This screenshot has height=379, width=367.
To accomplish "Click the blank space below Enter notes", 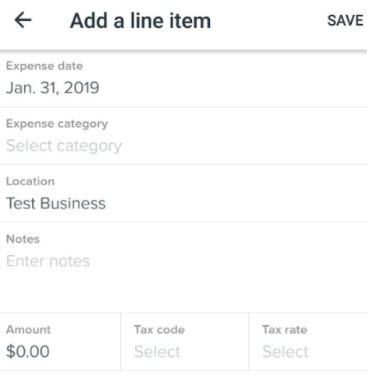I will click(x=183, y=292).
